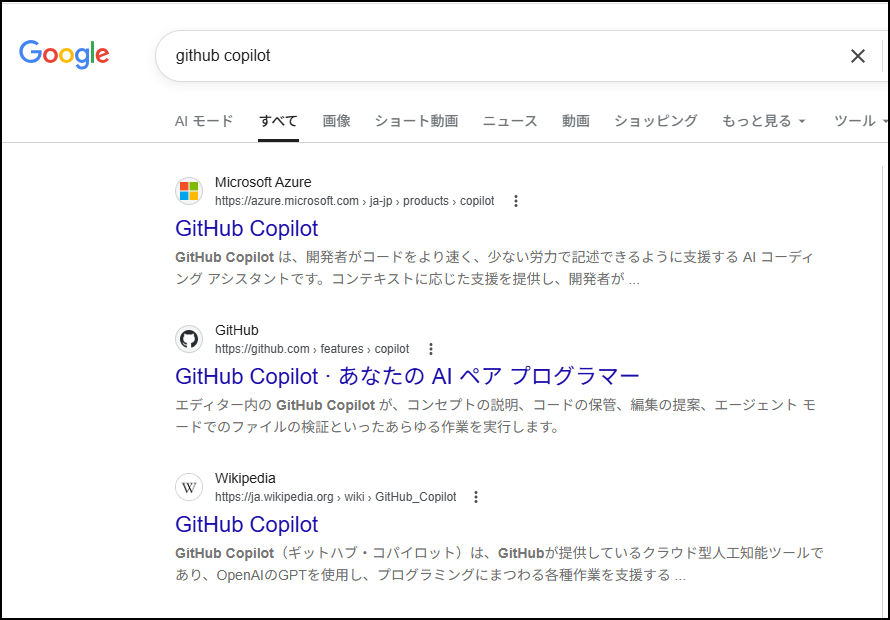Screen dimensions: 890x620
Task: Go to the ニュース tab
Action: click(x=510, y=121)
